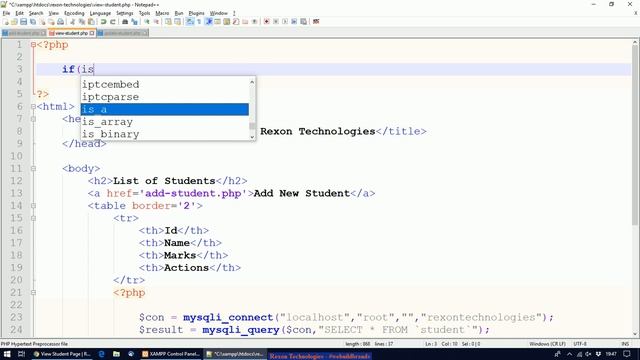
Task: Open Find with the binoculars icon
Action: (x=125, y=22)
